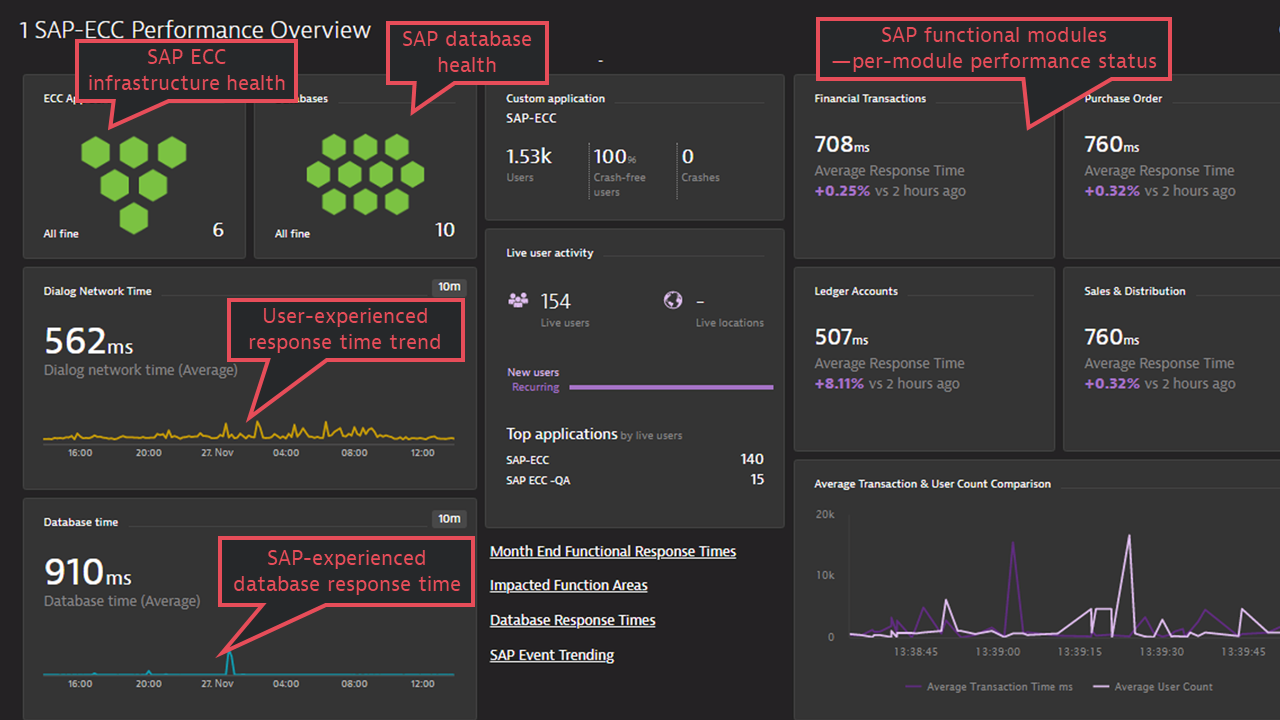Screen dimensions: 1280x720
Task: Click the live users people icon
Action: click(x=518, y=300)
